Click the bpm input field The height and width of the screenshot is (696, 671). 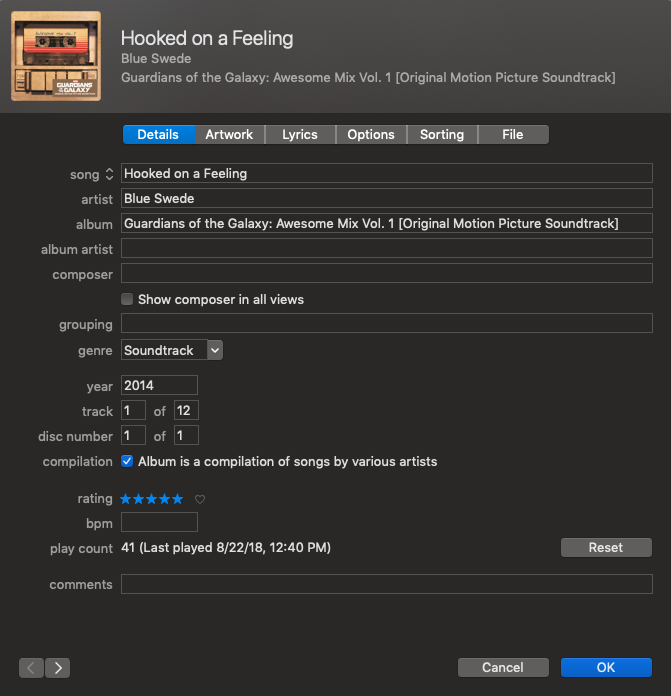tap(159, 523)
